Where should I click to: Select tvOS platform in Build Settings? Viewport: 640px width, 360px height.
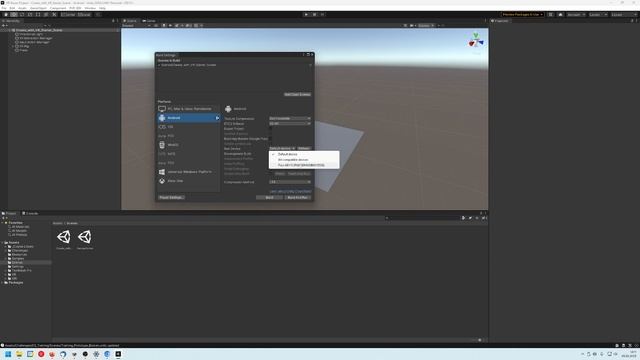(x=189, y=153)
